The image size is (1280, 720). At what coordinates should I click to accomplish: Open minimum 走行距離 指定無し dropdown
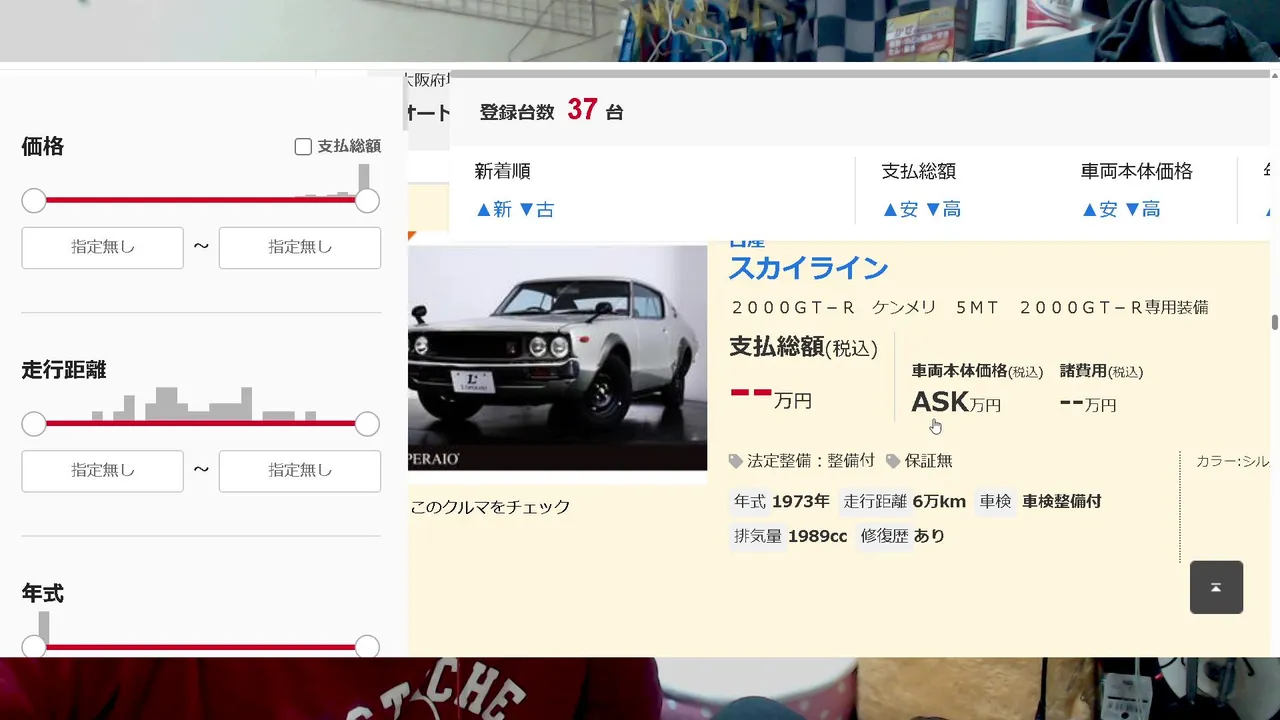[x=102, y=471]
